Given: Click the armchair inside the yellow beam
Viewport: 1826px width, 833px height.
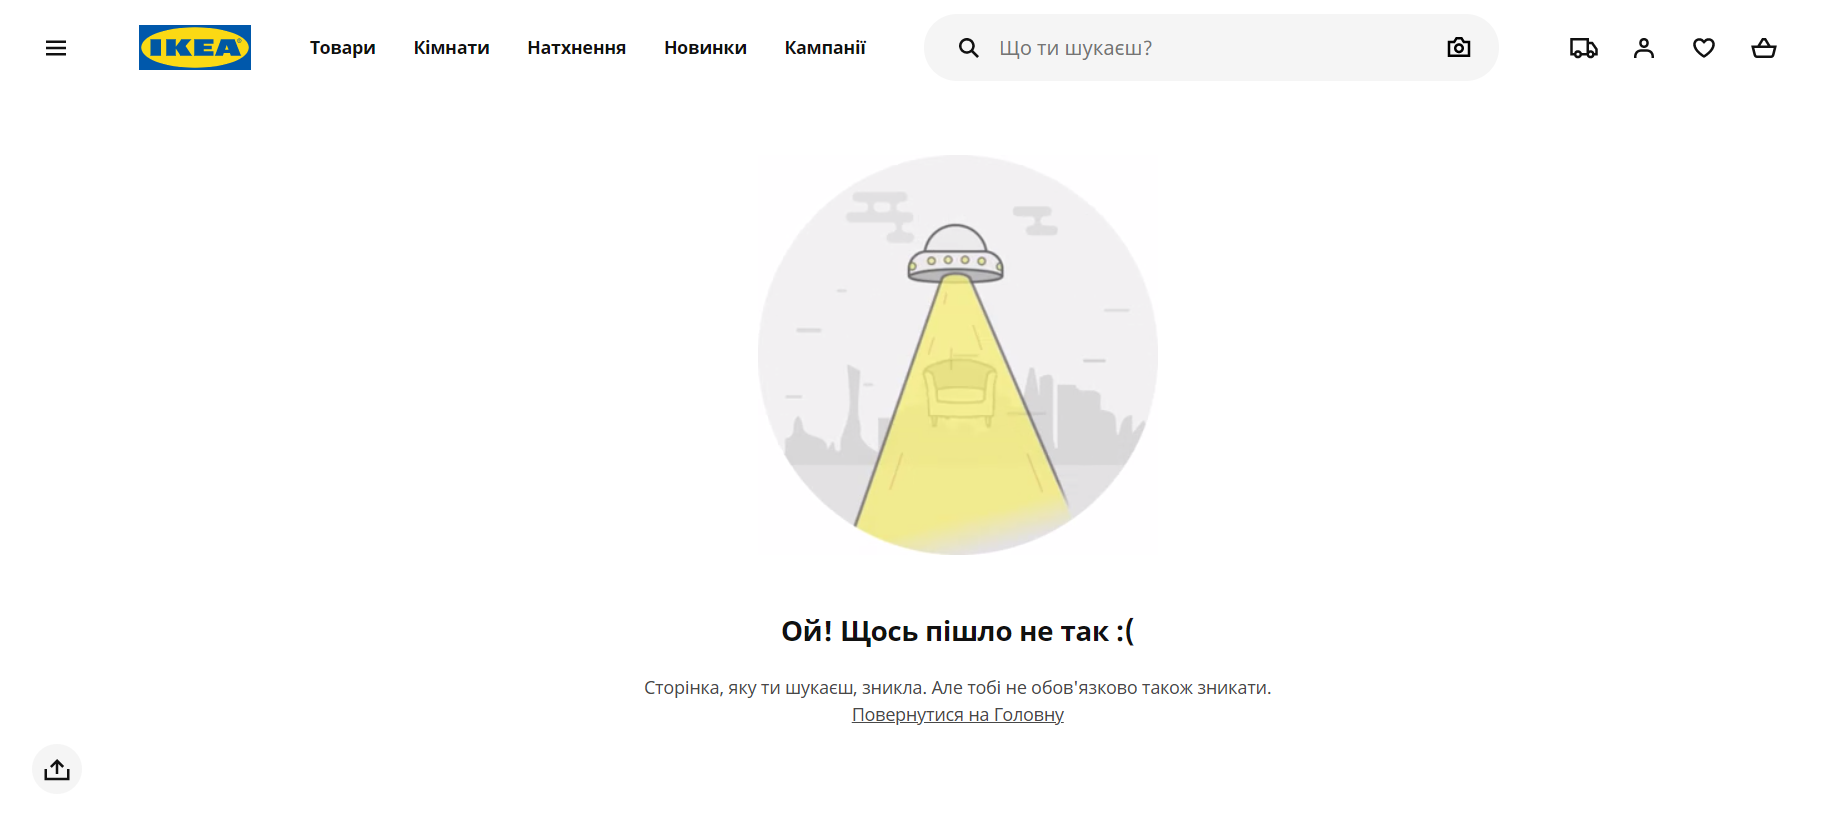Looking at the screenshot, I should 959,390.
